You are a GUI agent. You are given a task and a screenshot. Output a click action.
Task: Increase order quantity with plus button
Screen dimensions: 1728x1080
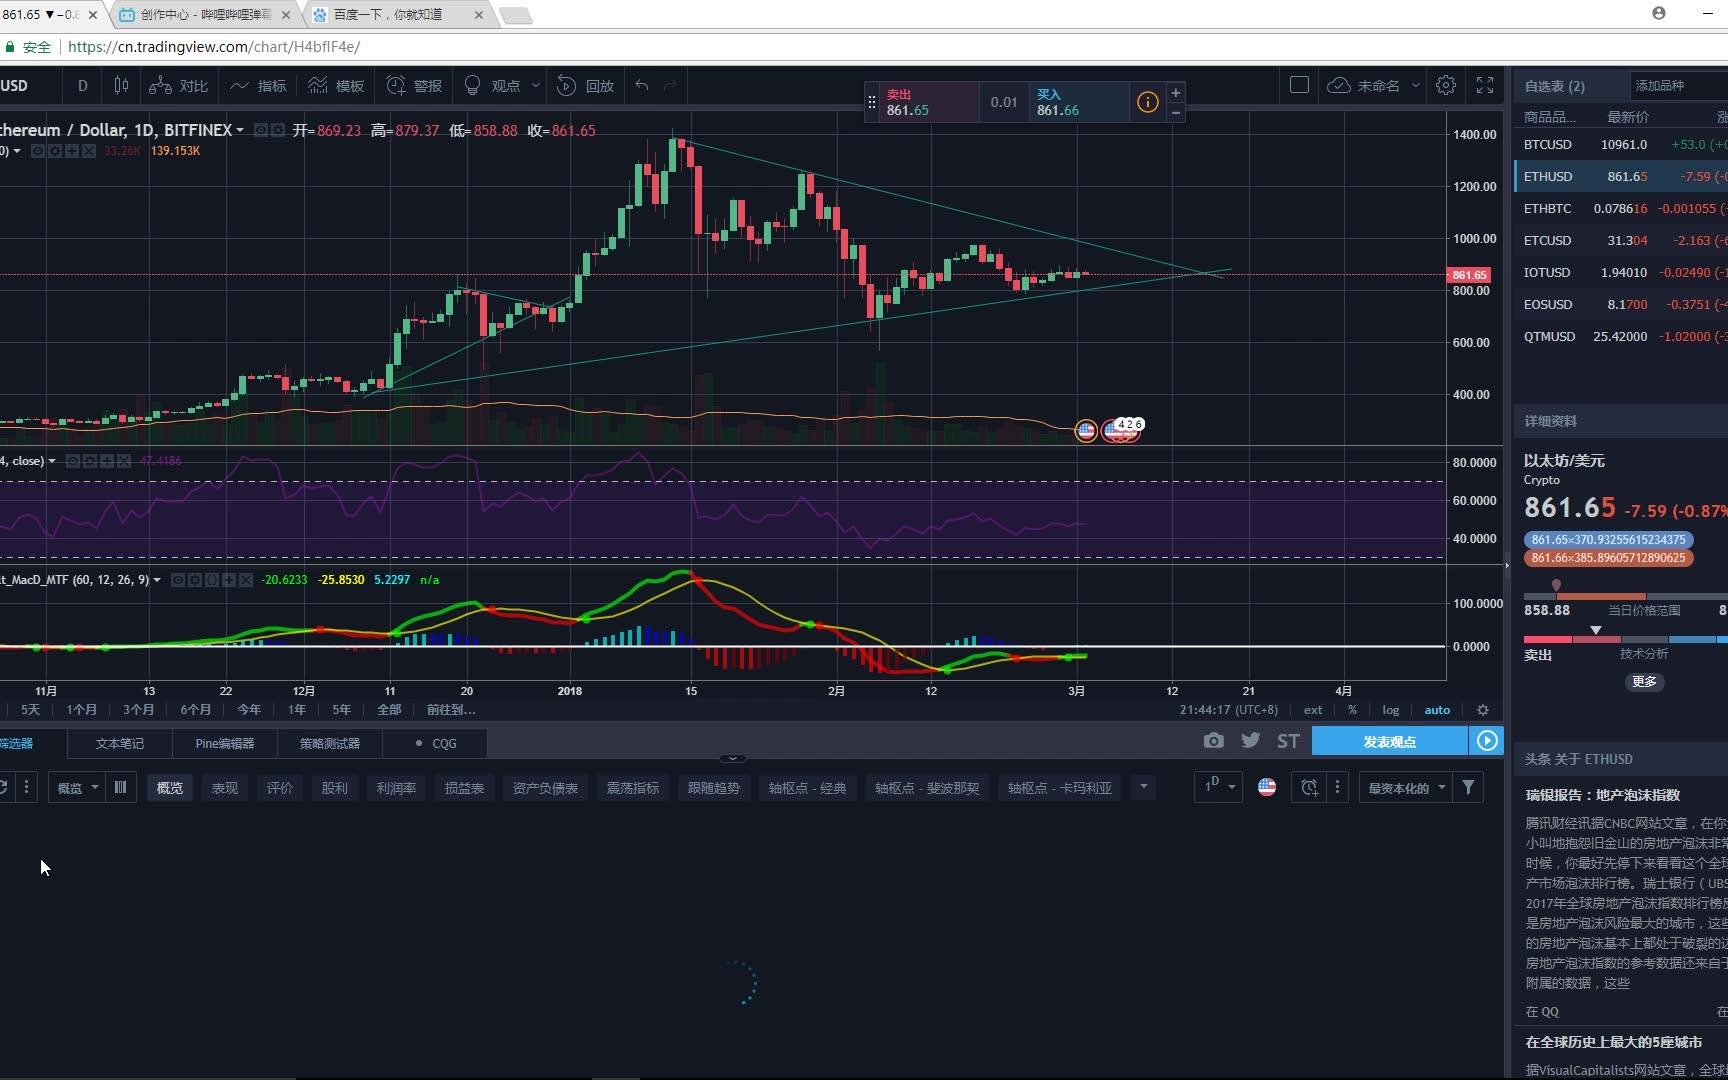pos(1176,93)
